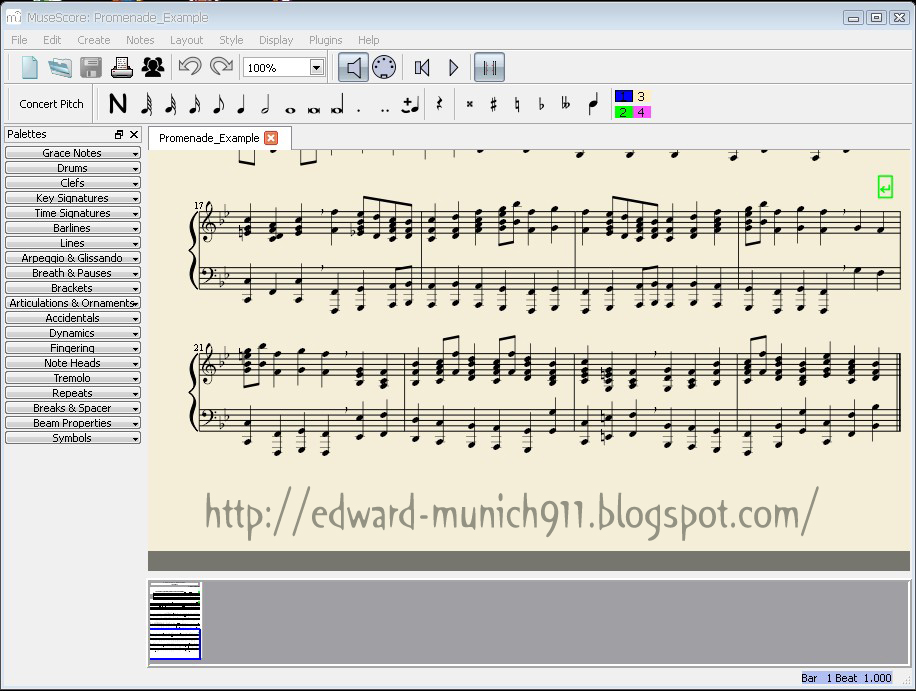Select double whole note duration
916x691 pixels.
[314, 109]
